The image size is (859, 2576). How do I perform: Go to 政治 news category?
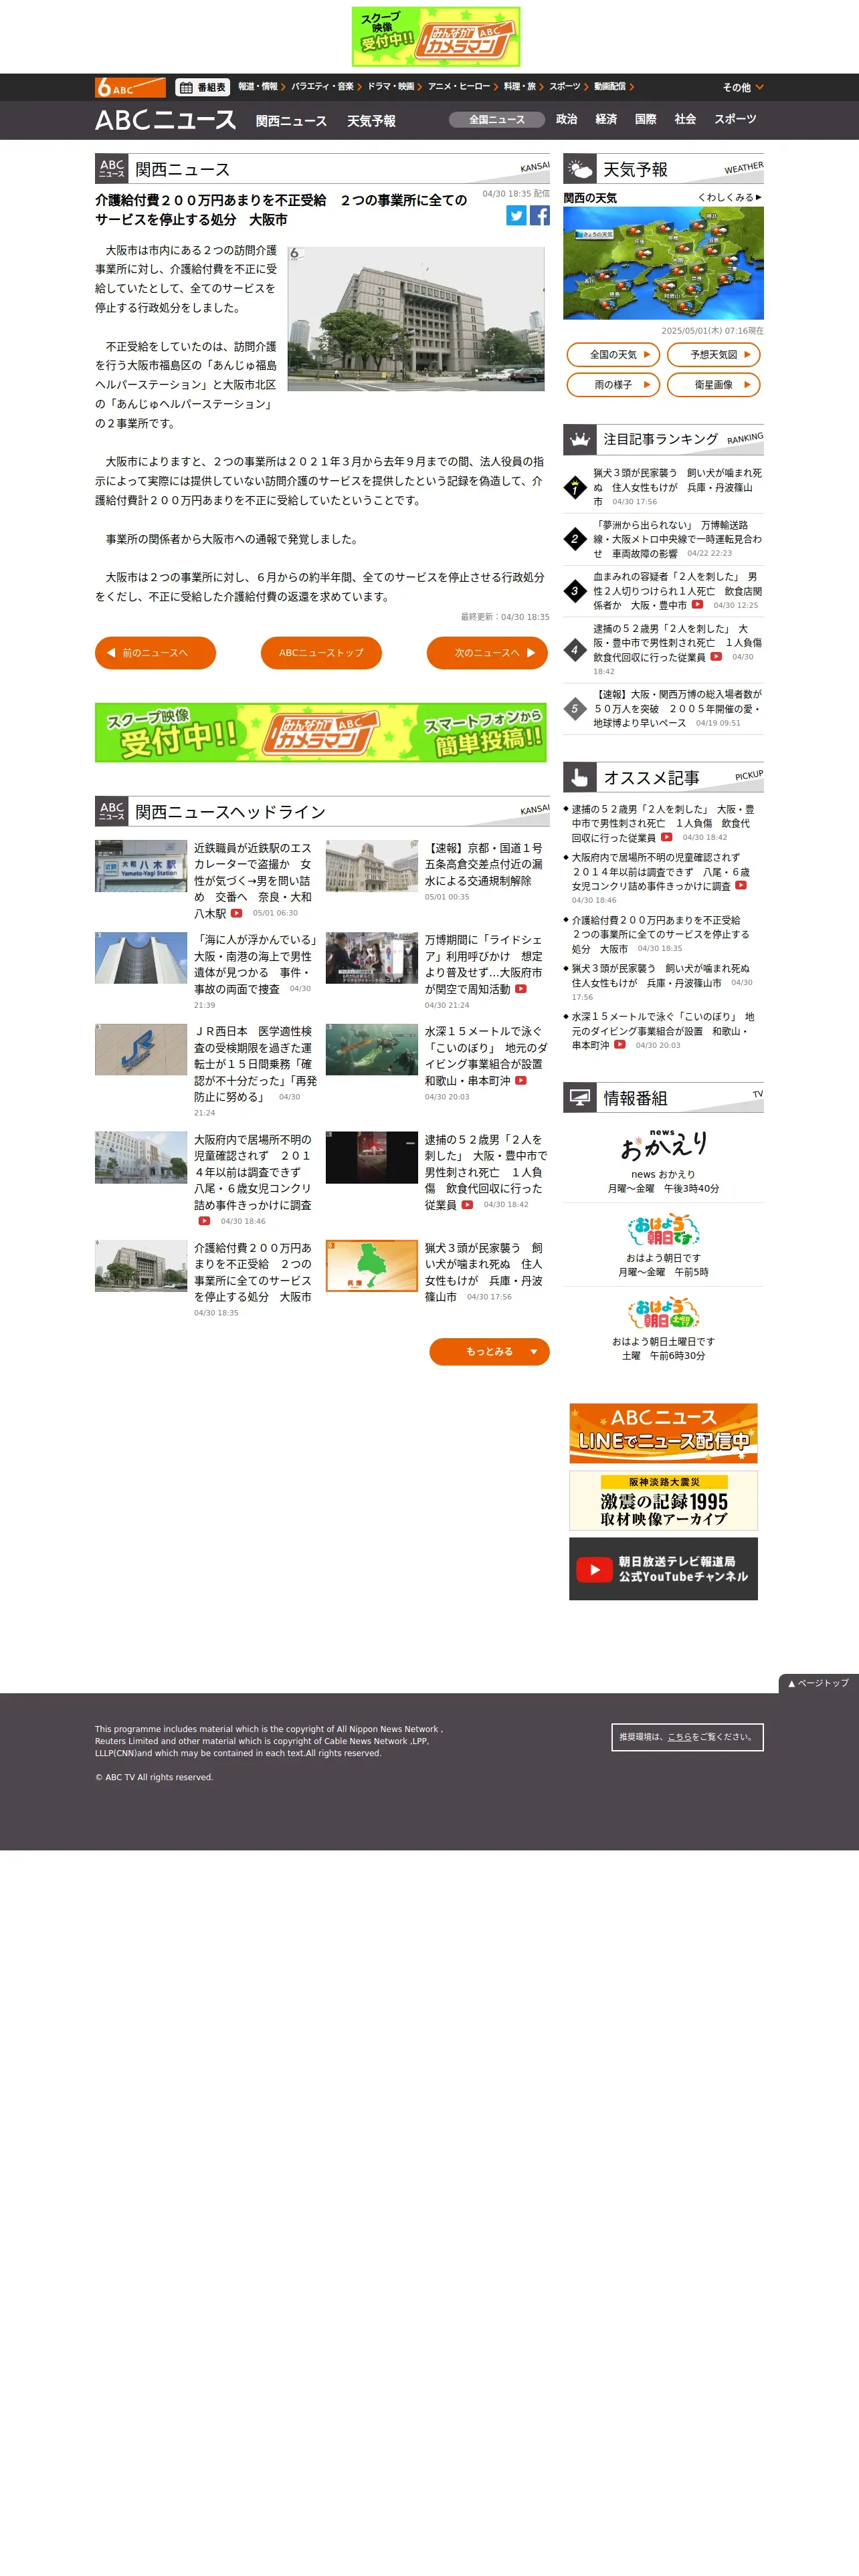tap(567, 119)
